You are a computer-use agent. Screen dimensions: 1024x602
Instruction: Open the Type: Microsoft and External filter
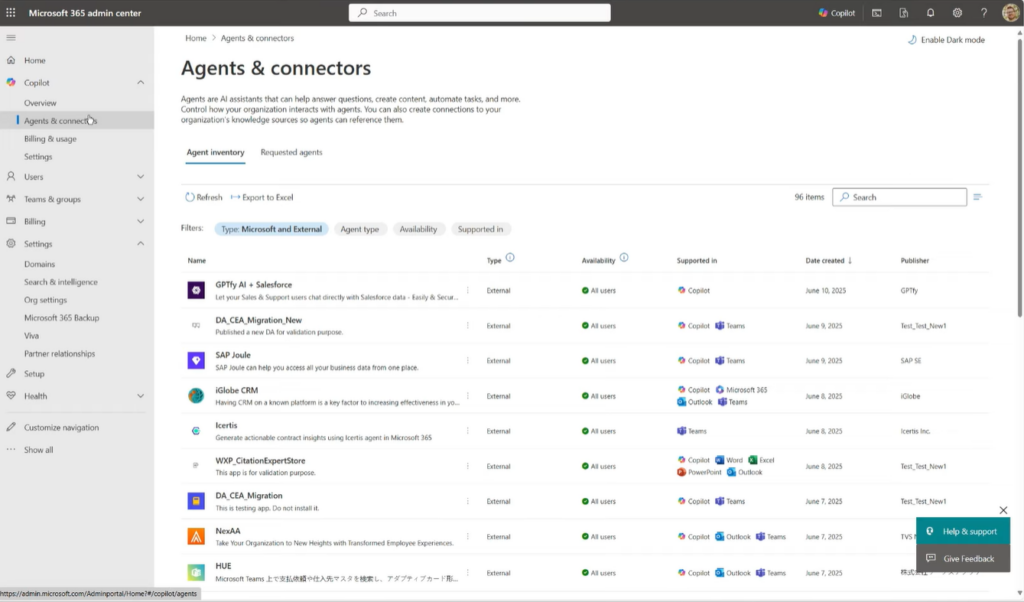pyautogui.click(x=271, y=229)
